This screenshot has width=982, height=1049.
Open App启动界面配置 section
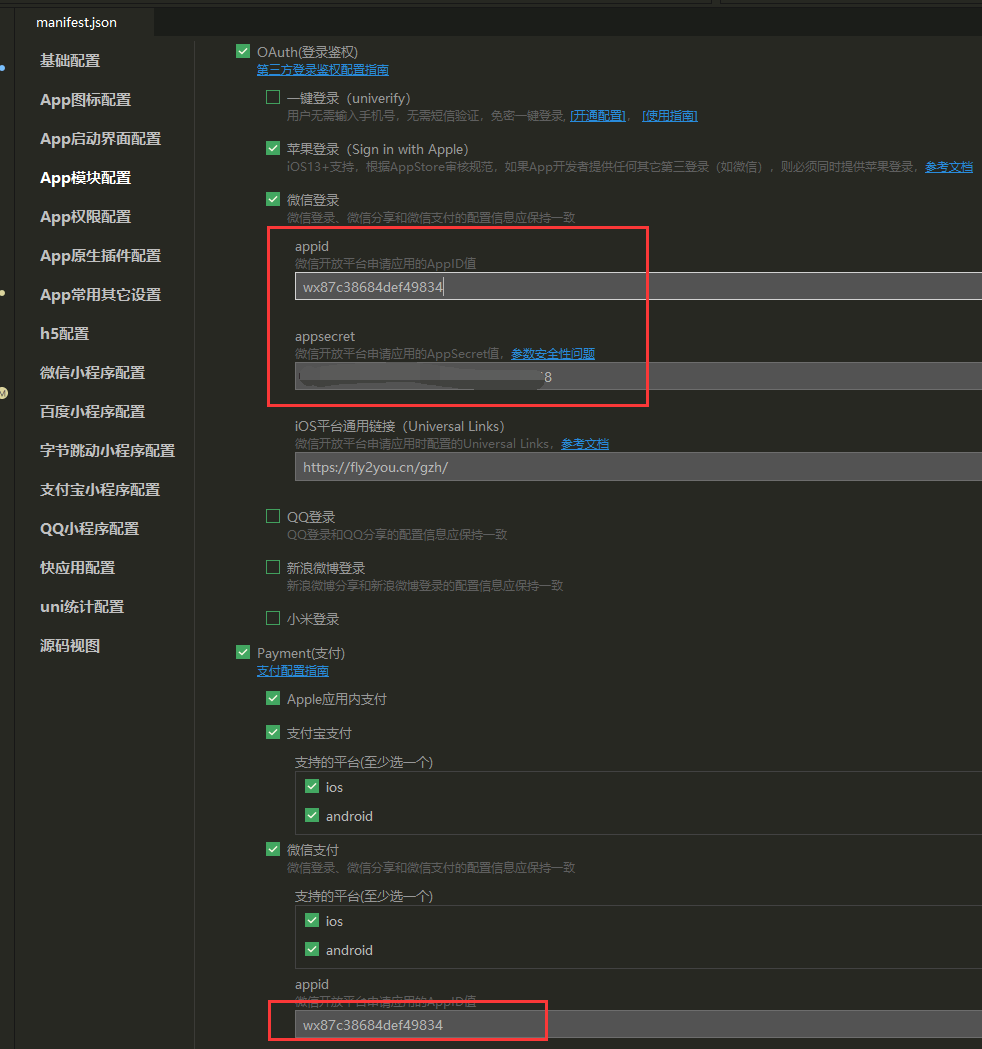(x=100, y=138)
